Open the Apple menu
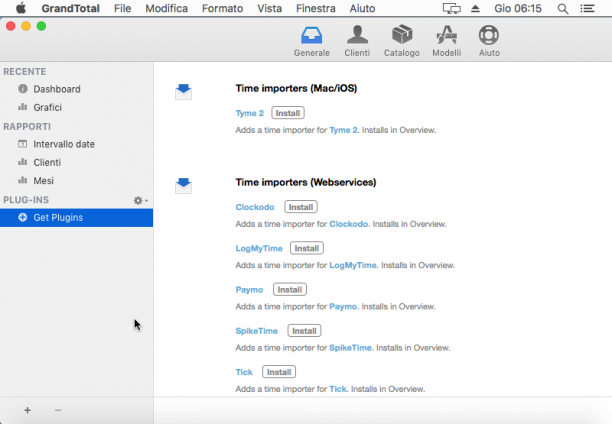 (x=21, y=8)
